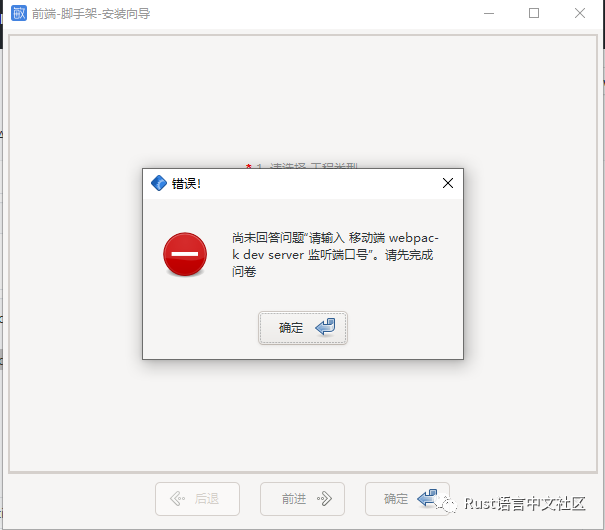Viewport: 605px width, 530px height.
Task: Click bottom 确定 button in wizard window
Action: [407, 499]
